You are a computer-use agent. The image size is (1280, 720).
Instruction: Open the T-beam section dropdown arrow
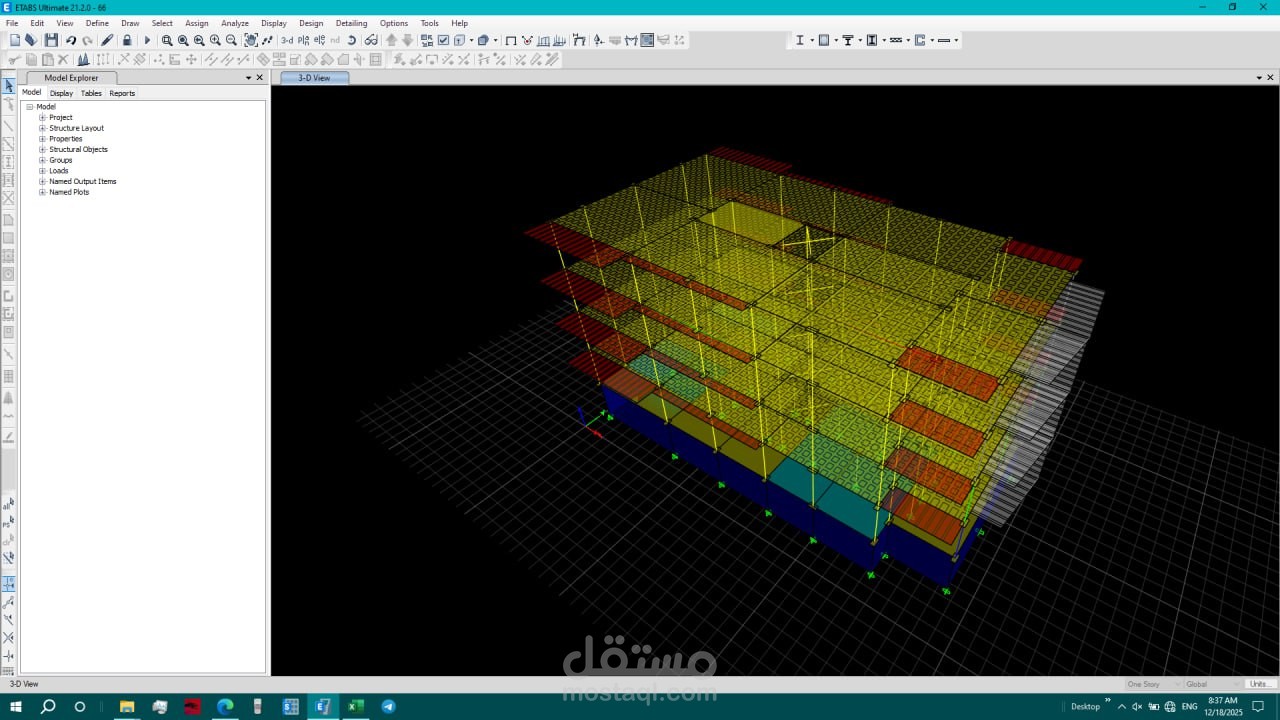point(860,40)
